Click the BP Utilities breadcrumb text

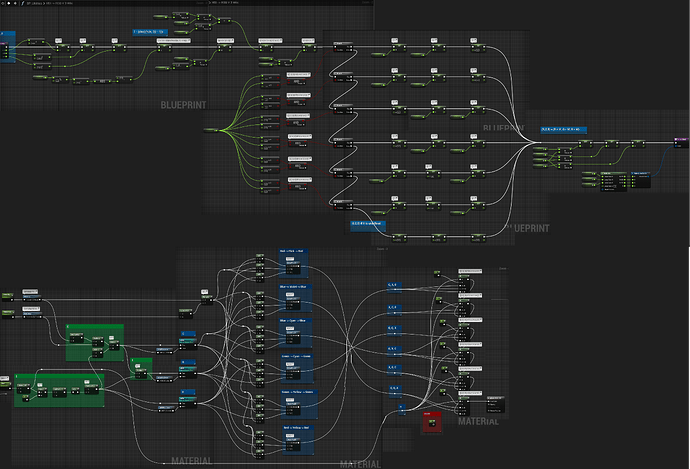(33, 3)
